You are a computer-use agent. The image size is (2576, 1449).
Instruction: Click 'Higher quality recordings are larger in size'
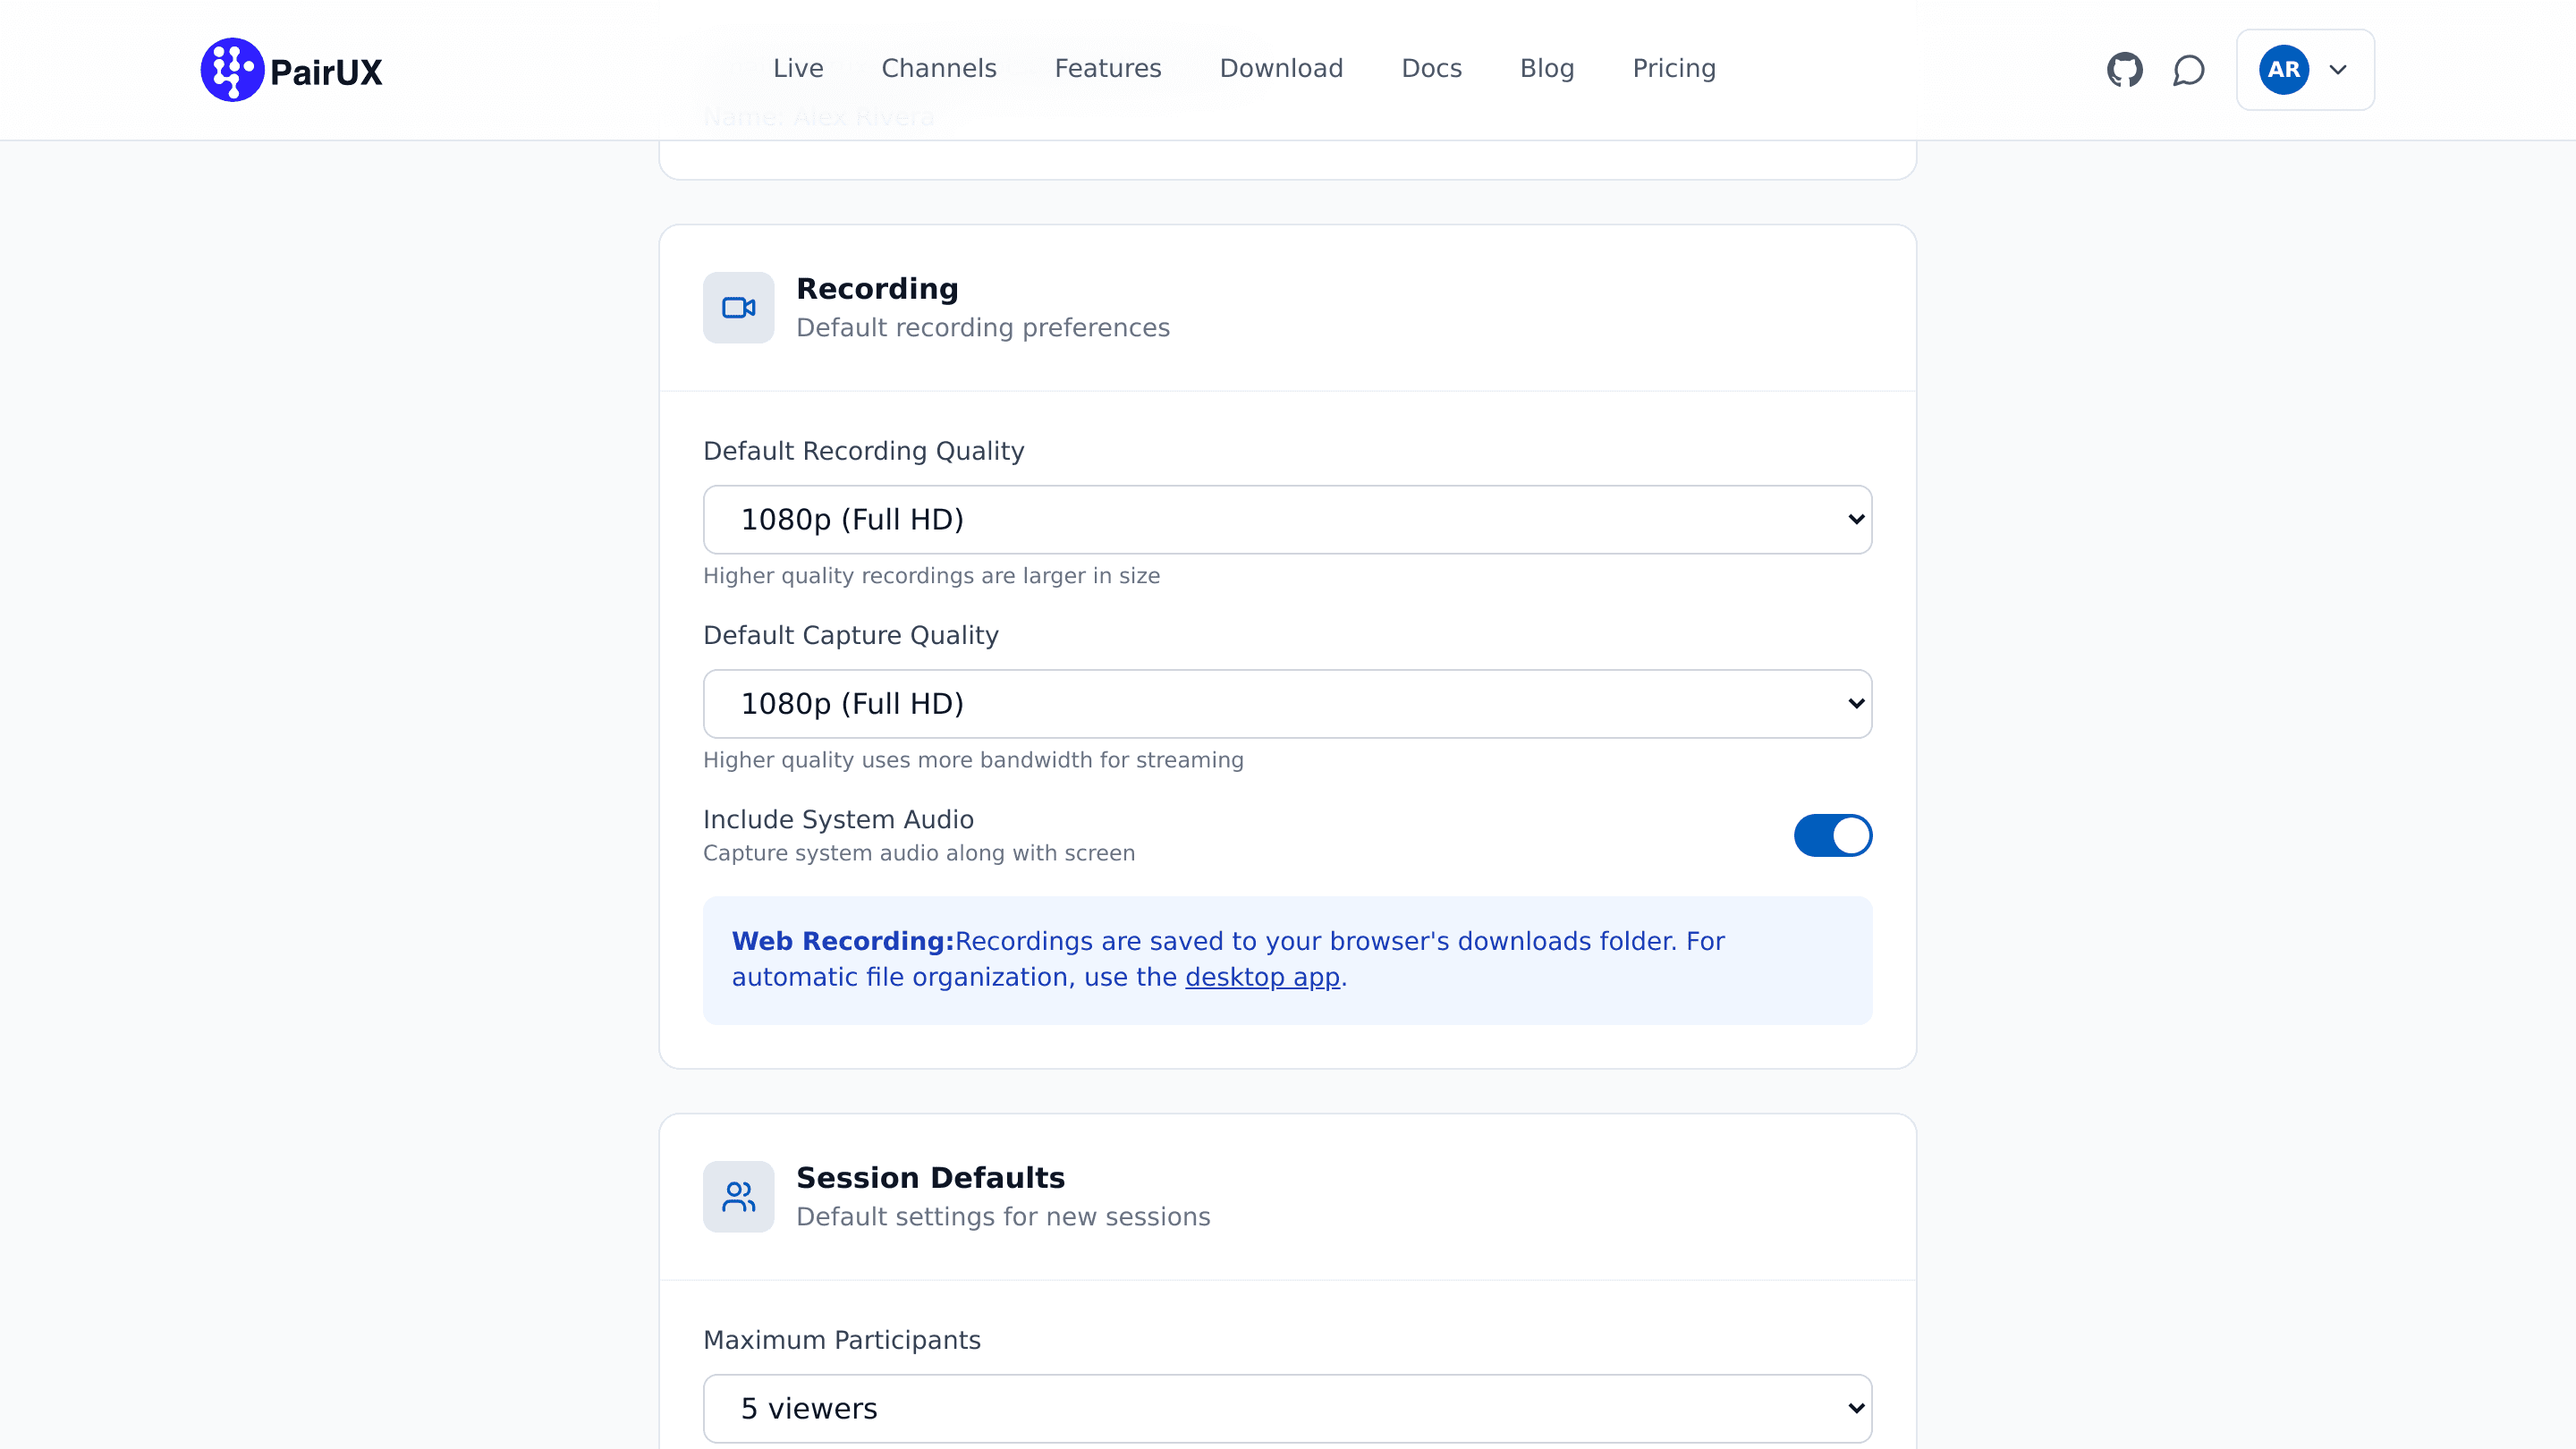931,576
